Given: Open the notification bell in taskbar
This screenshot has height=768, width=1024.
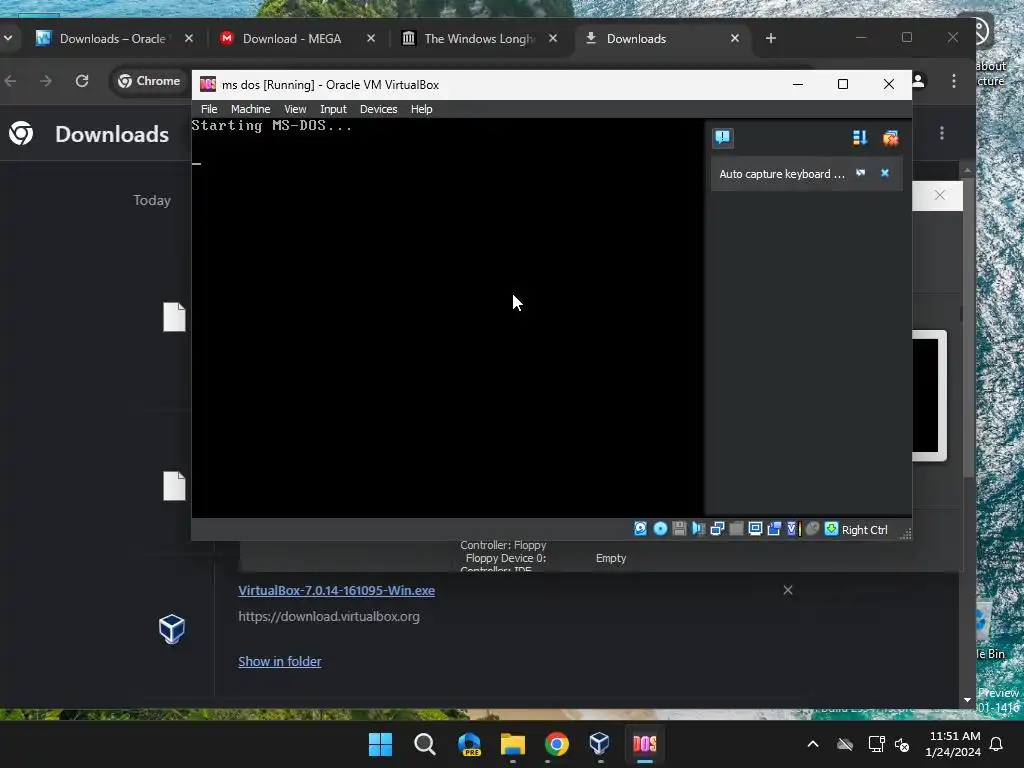Looking at the screenshot, I should (x=997, y=744).
